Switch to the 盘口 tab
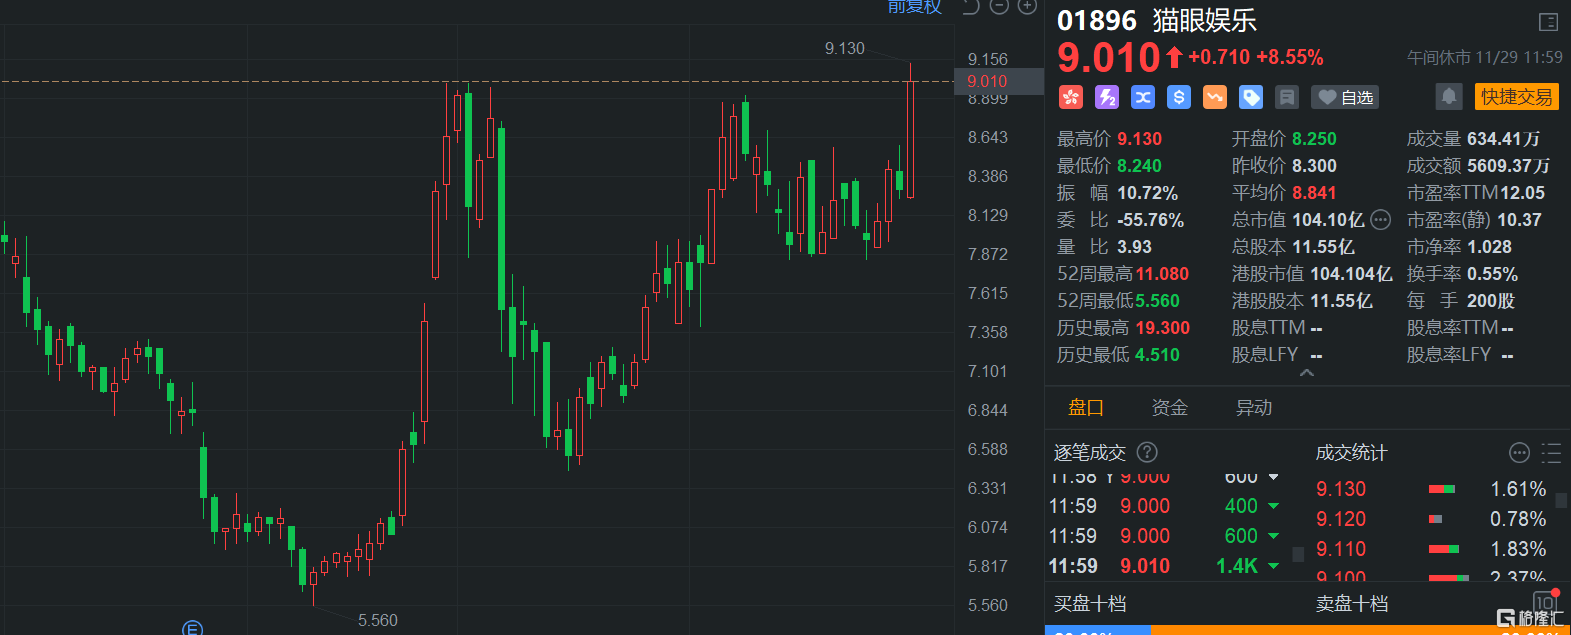This screenshot has width=1571, height=635. [1086, 407]
